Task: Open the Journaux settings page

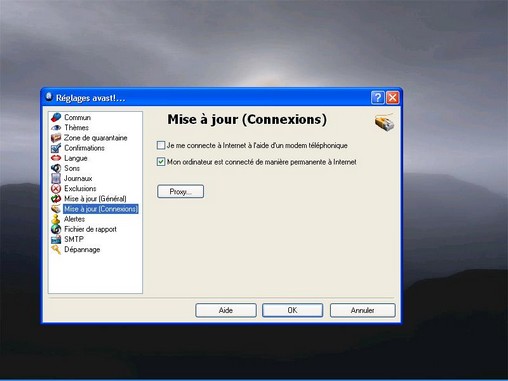Action: tap(78, 178)
